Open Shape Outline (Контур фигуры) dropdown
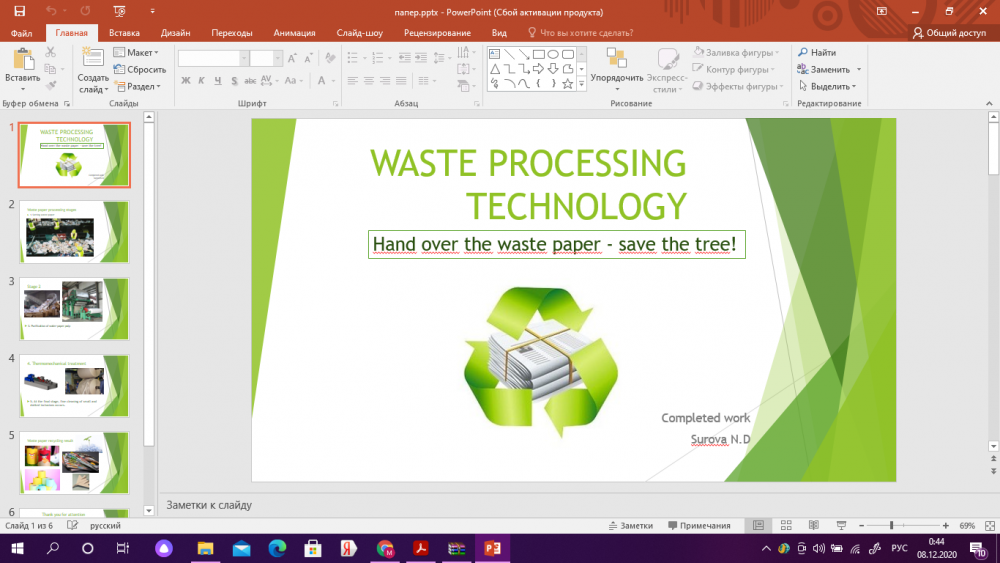The width and height of the screenshot is (1000, 563). [734, 69]
